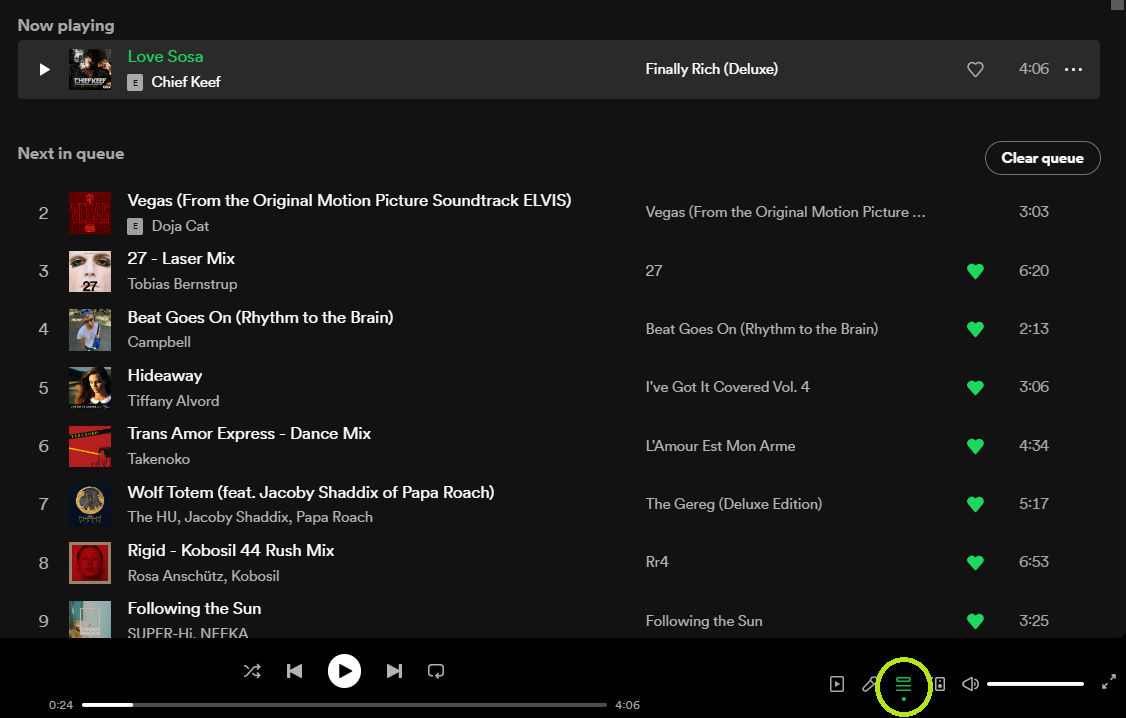Unlike Rigid - Kobosil 44 Rush Mix

pyautogui.click(x=975, y=563)
